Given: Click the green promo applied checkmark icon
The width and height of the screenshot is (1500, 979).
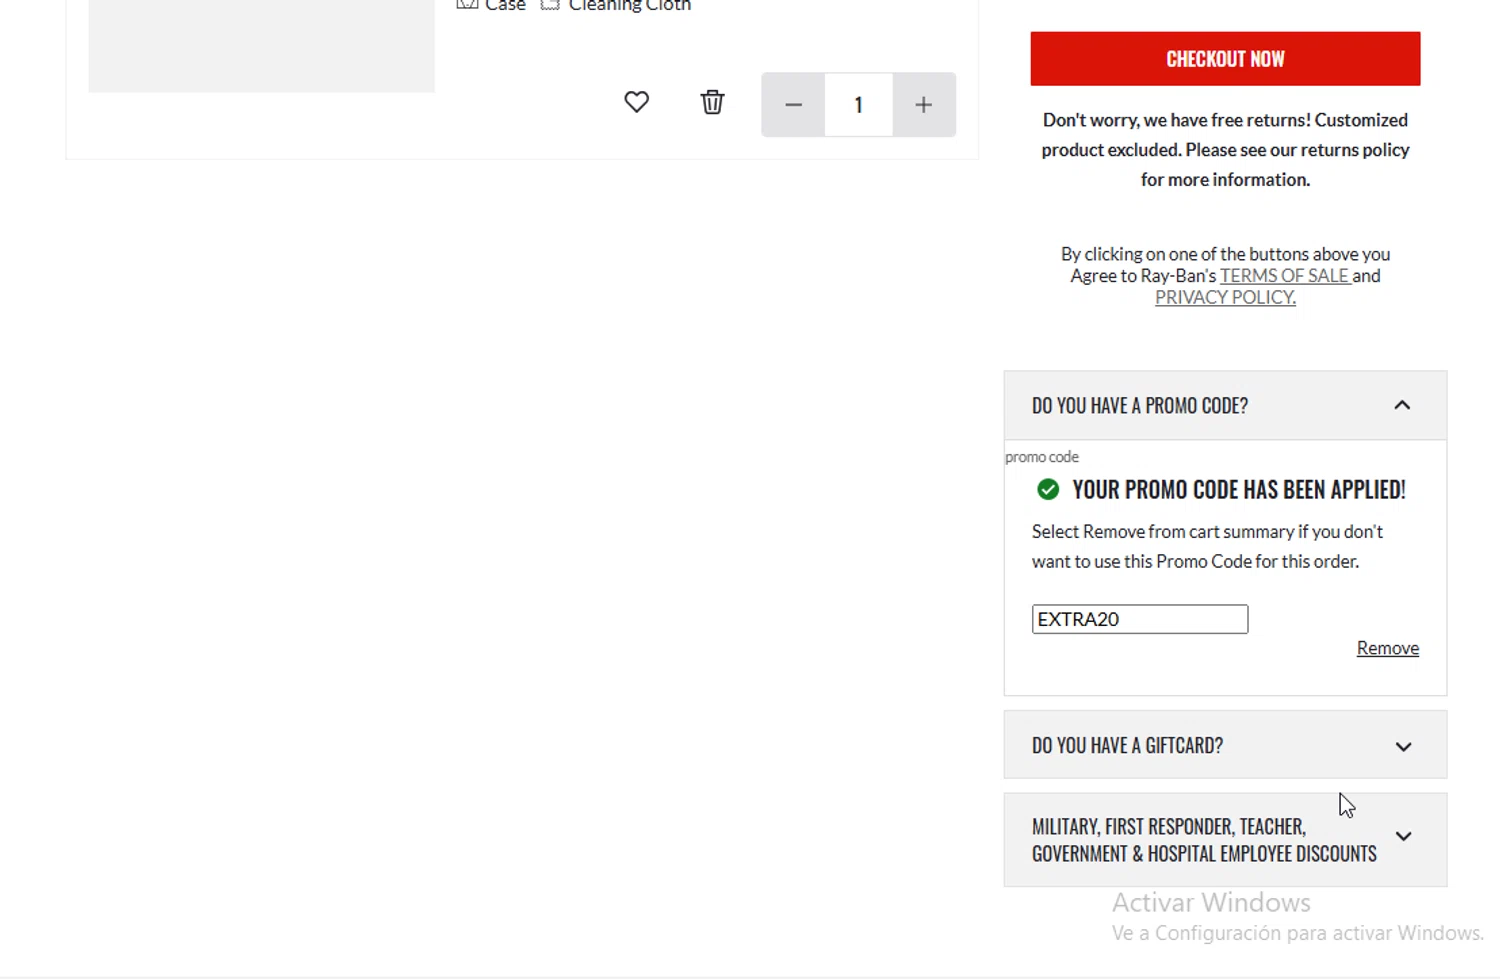Looking at the screenshot, I should [1048, 489].
